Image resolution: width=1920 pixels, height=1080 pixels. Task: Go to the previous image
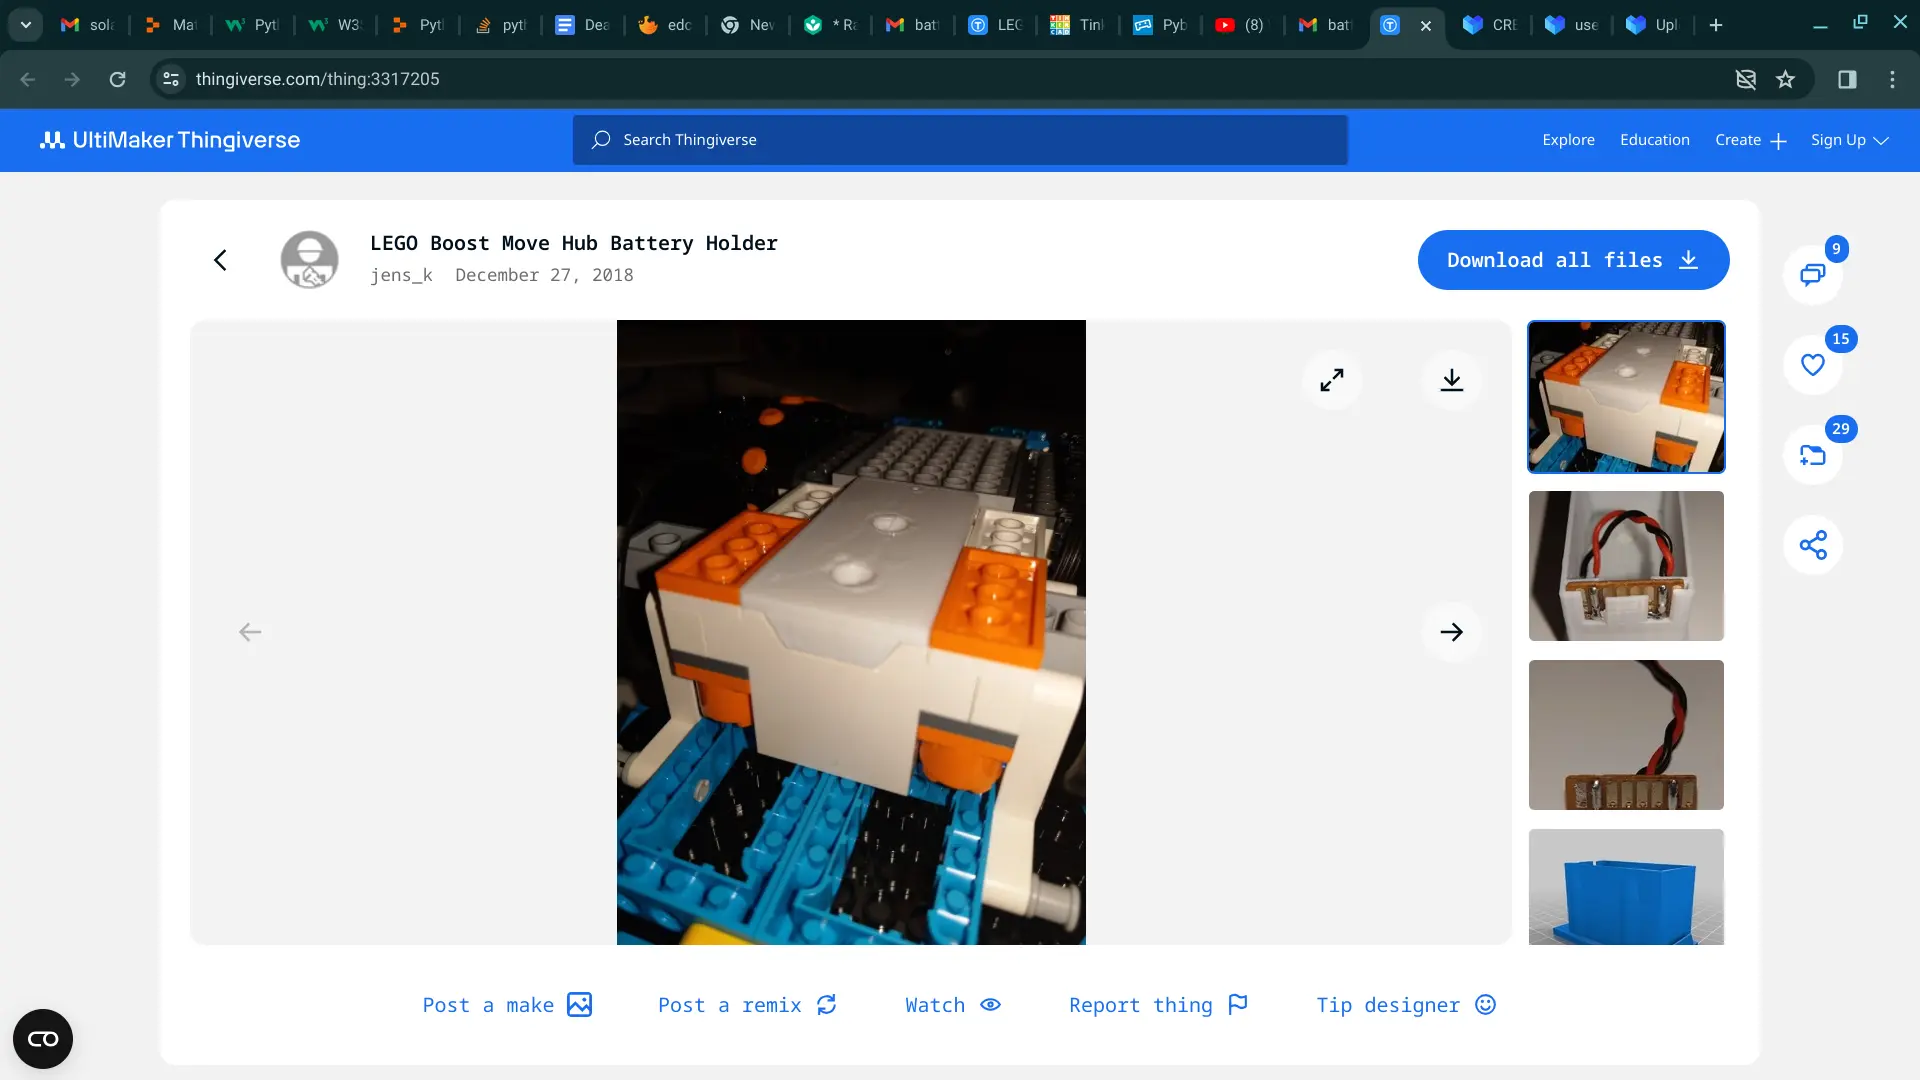250,632
